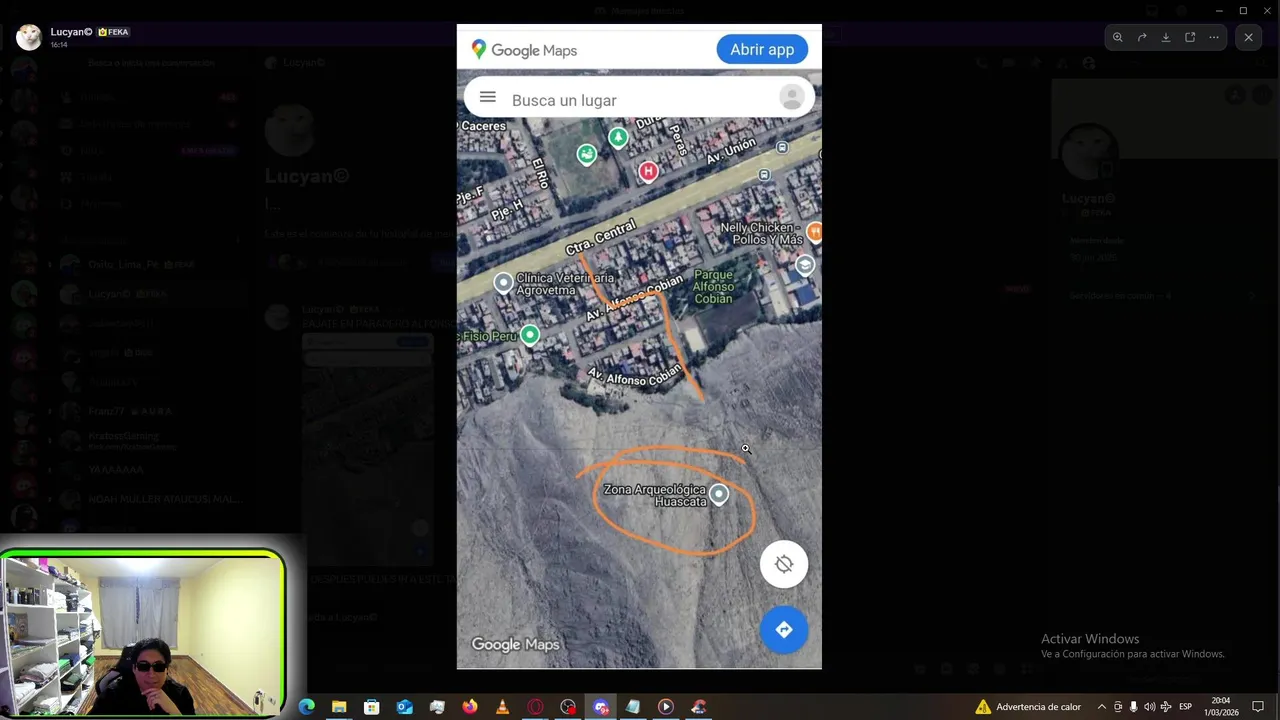
Task: Open Opera browser from the taskbar
Action: click(535, 707)
